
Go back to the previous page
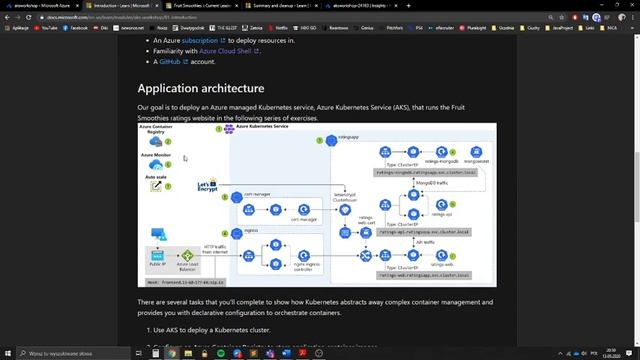7,17
